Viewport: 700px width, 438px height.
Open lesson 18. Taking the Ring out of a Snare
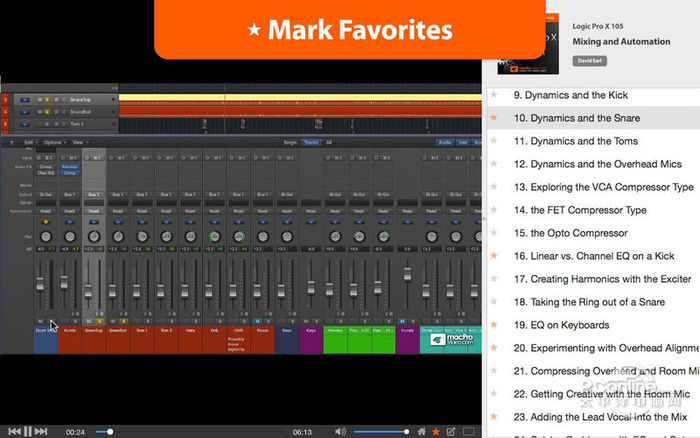tap(589, 302)
